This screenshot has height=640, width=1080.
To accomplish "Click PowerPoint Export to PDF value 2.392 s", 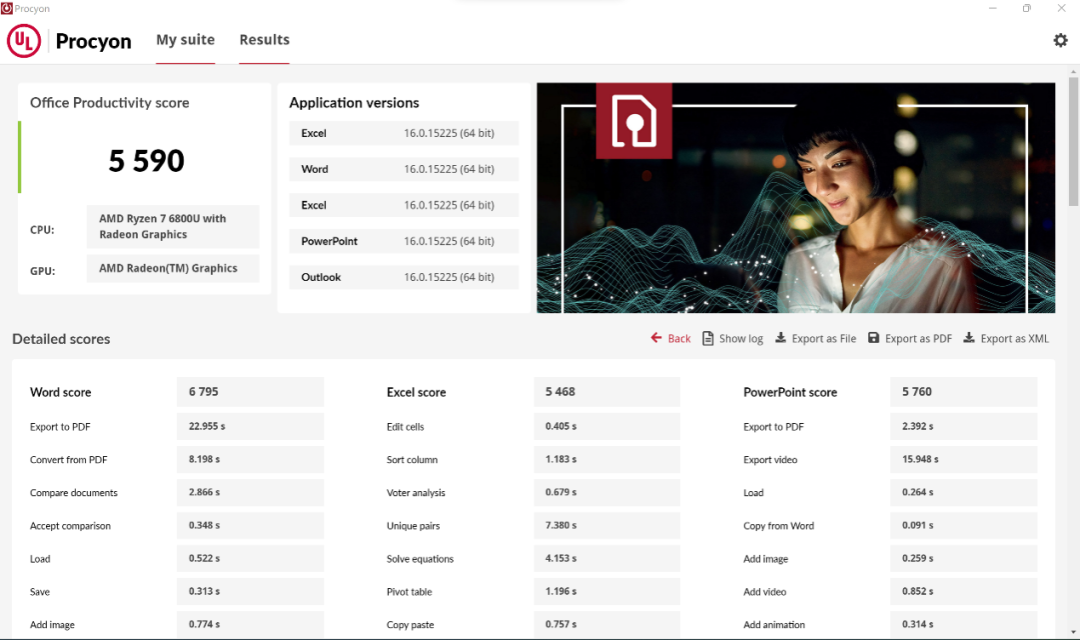I will pyautogui.click(x=964, y=426).
